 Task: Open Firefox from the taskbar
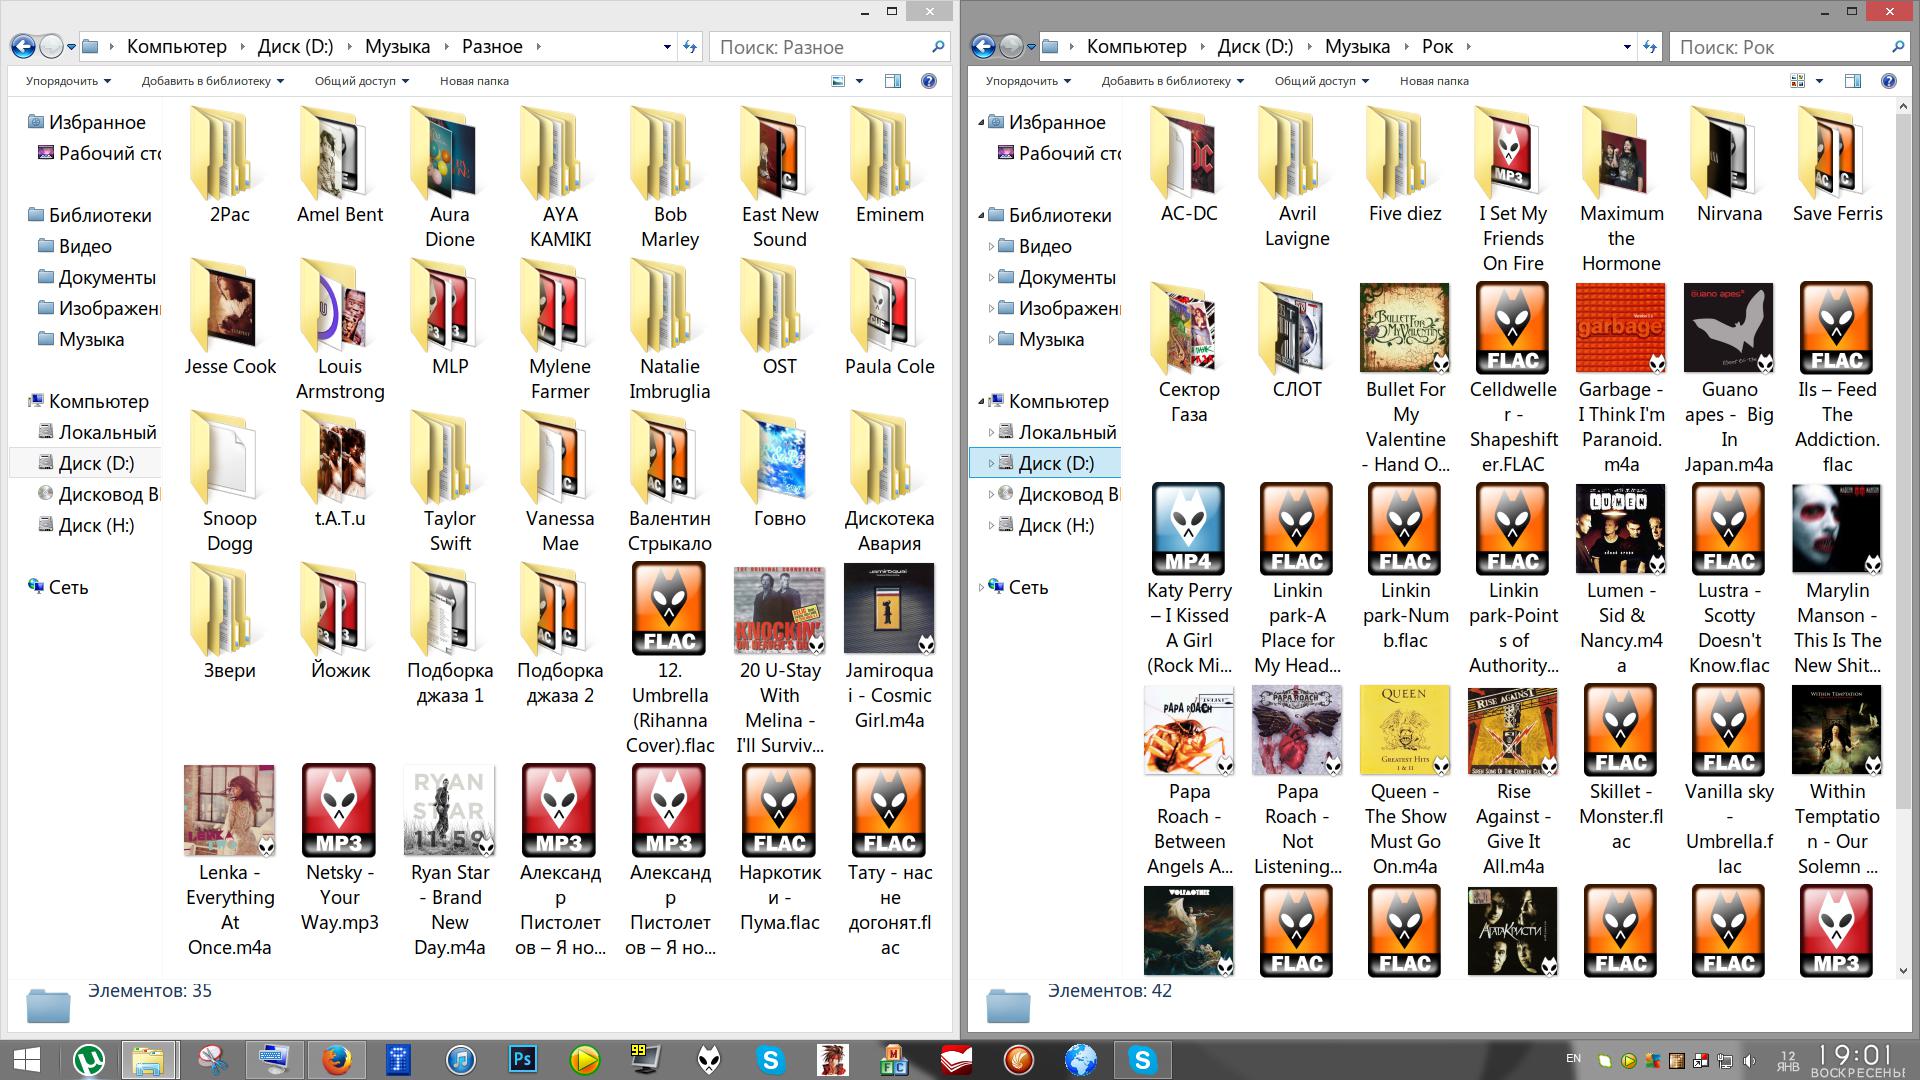(336, 1059)
